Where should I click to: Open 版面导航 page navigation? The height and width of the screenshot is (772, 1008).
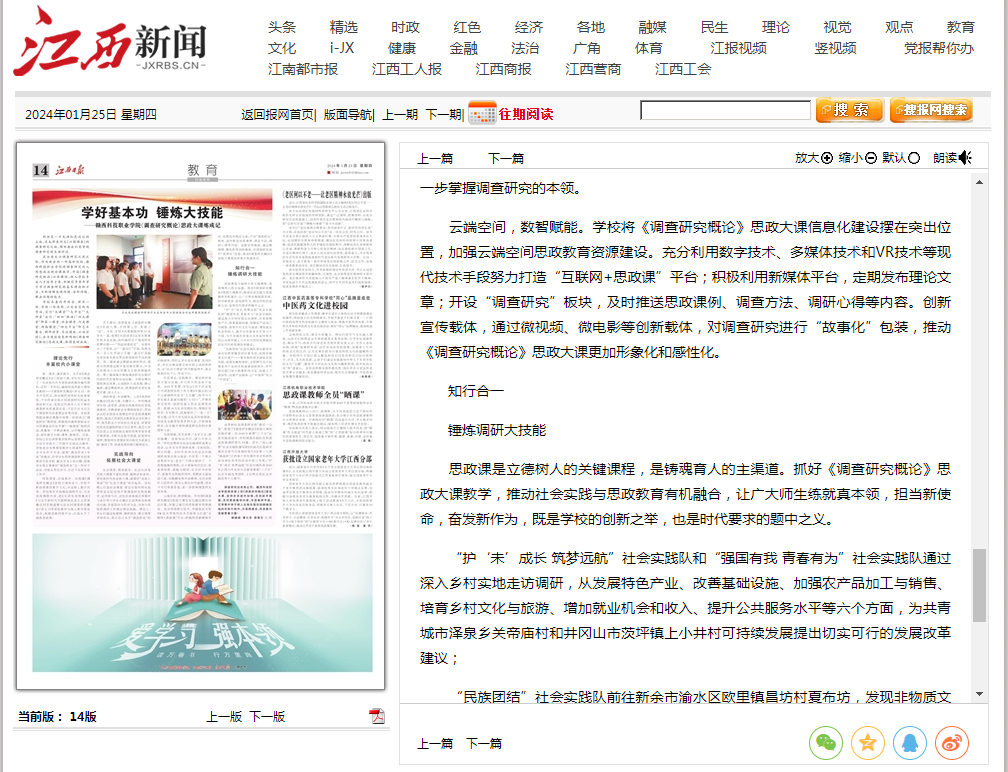point(347,115)
